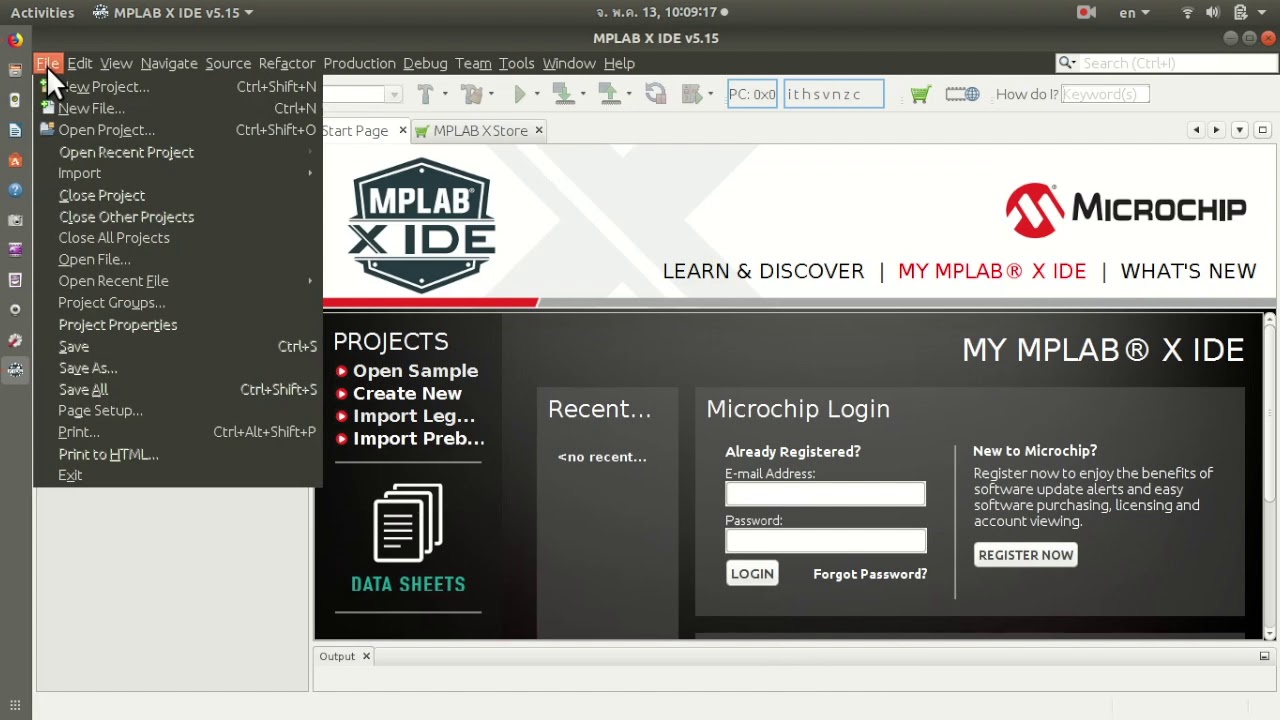Open the LEARN & DISCOVER section

[763, 271]
